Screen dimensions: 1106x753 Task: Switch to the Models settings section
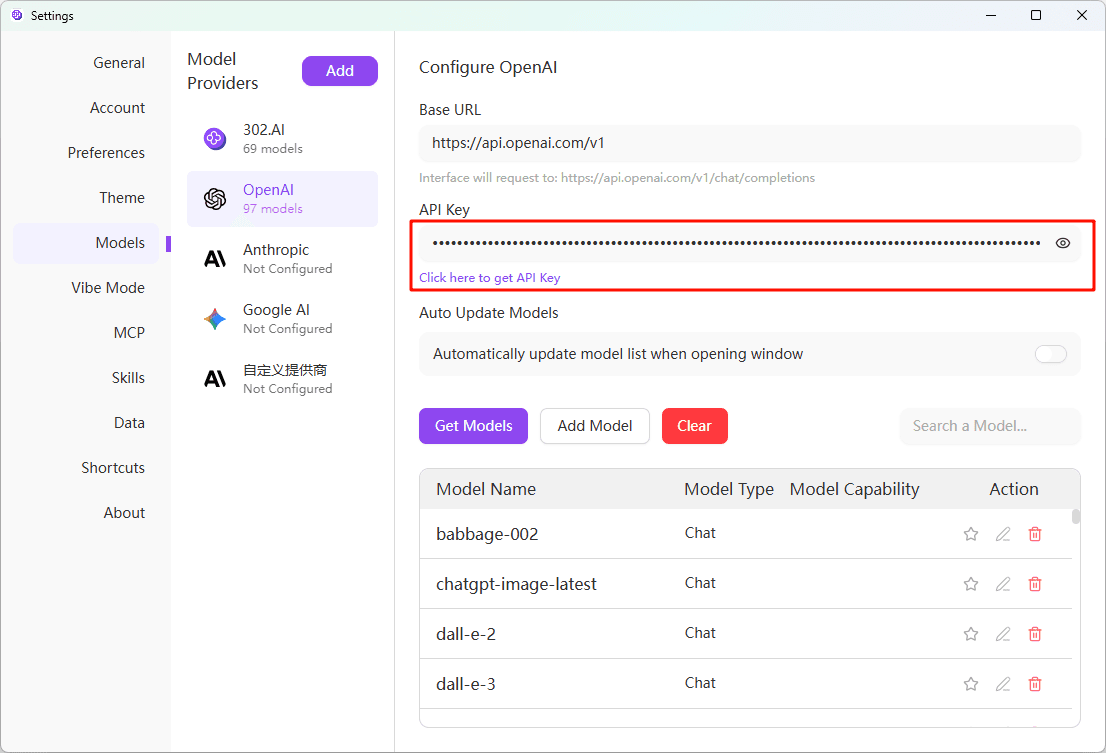[x=120, y=242]
